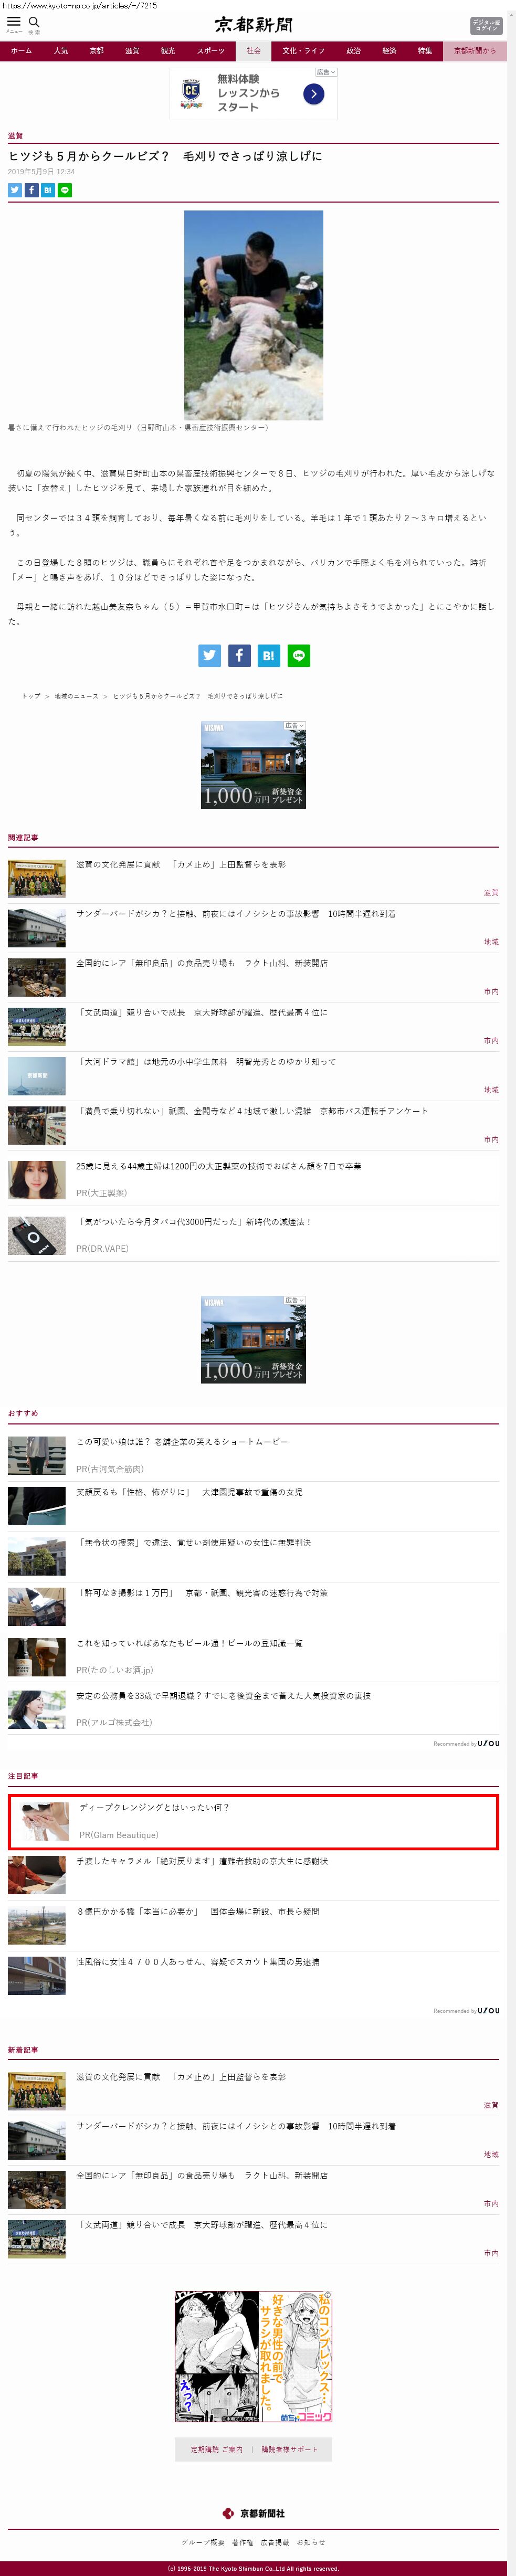Share on Facebook via top icon
This screenshot has width=516, height=2576.
32,190
